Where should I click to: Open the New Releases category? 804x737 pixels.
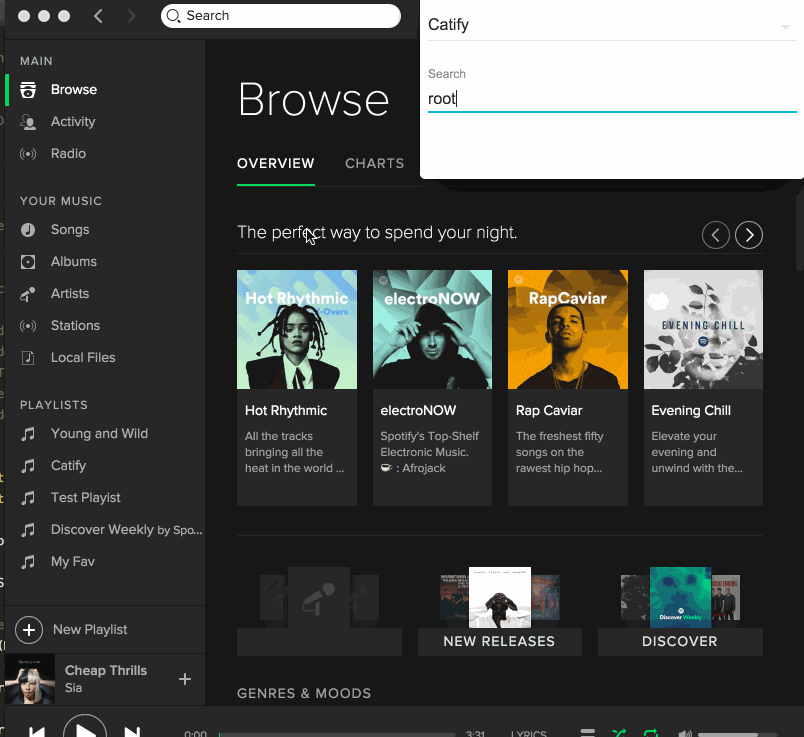(499, 611)
